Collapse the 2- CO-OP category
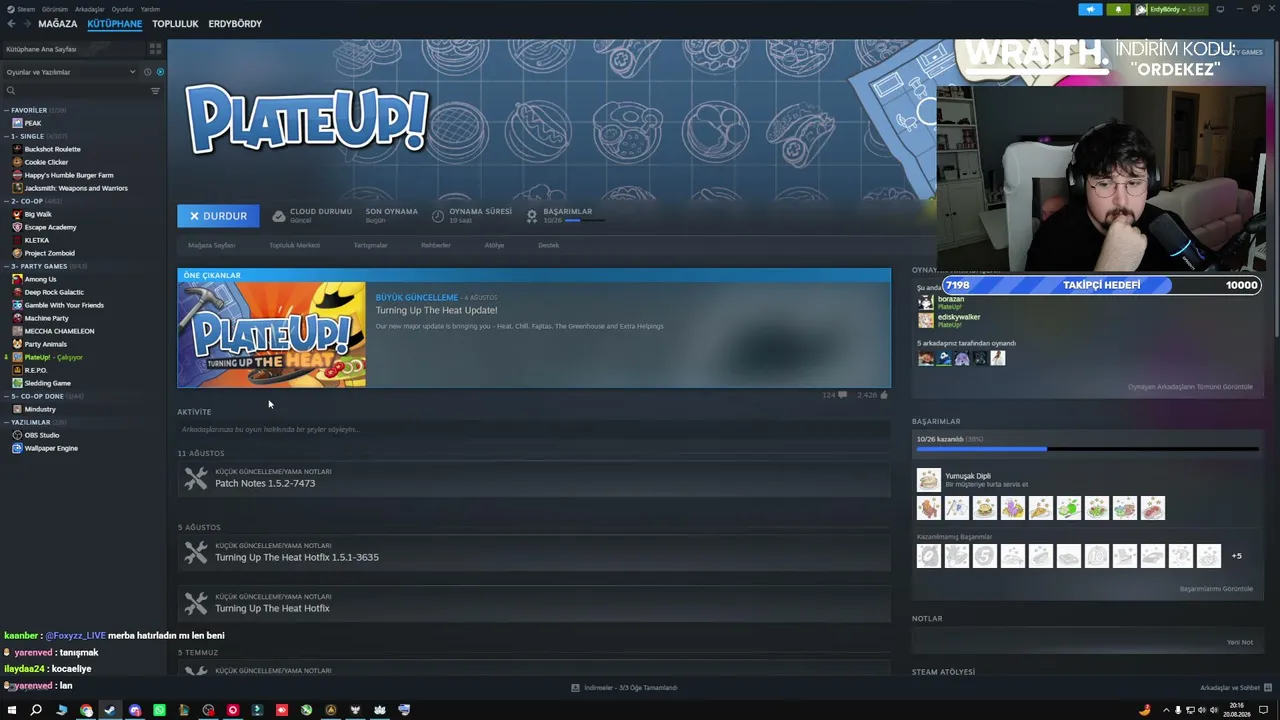The width and height of the screenshot is (1280, 720). 6,201
